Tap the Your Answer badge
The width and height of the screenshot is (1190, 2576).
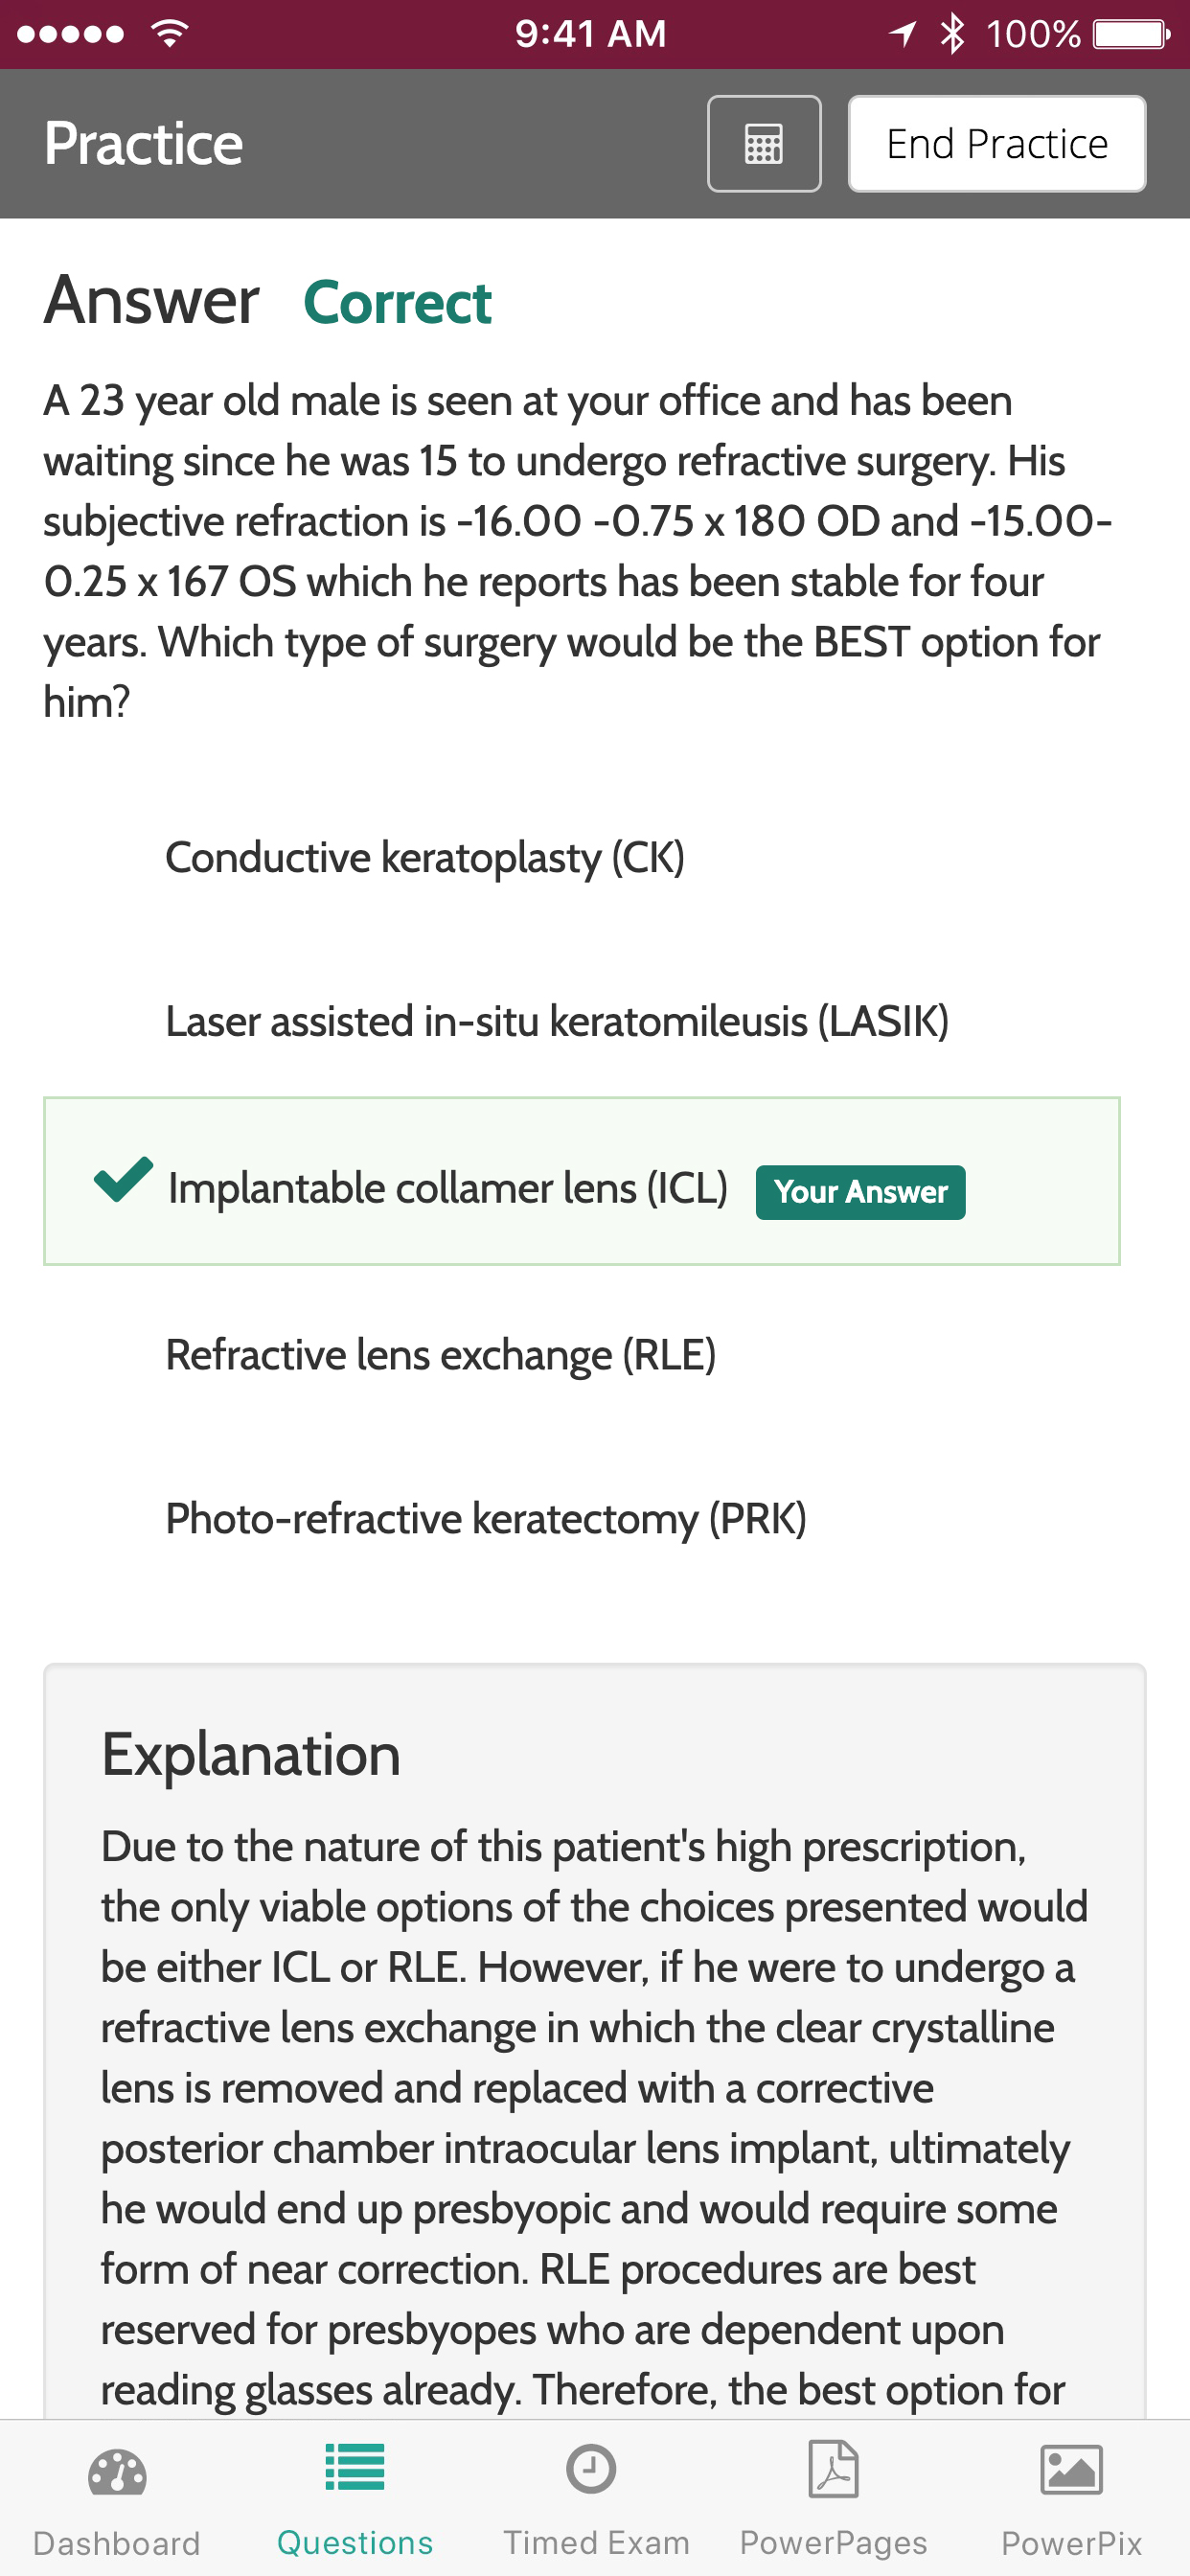tap(861, 1192)
